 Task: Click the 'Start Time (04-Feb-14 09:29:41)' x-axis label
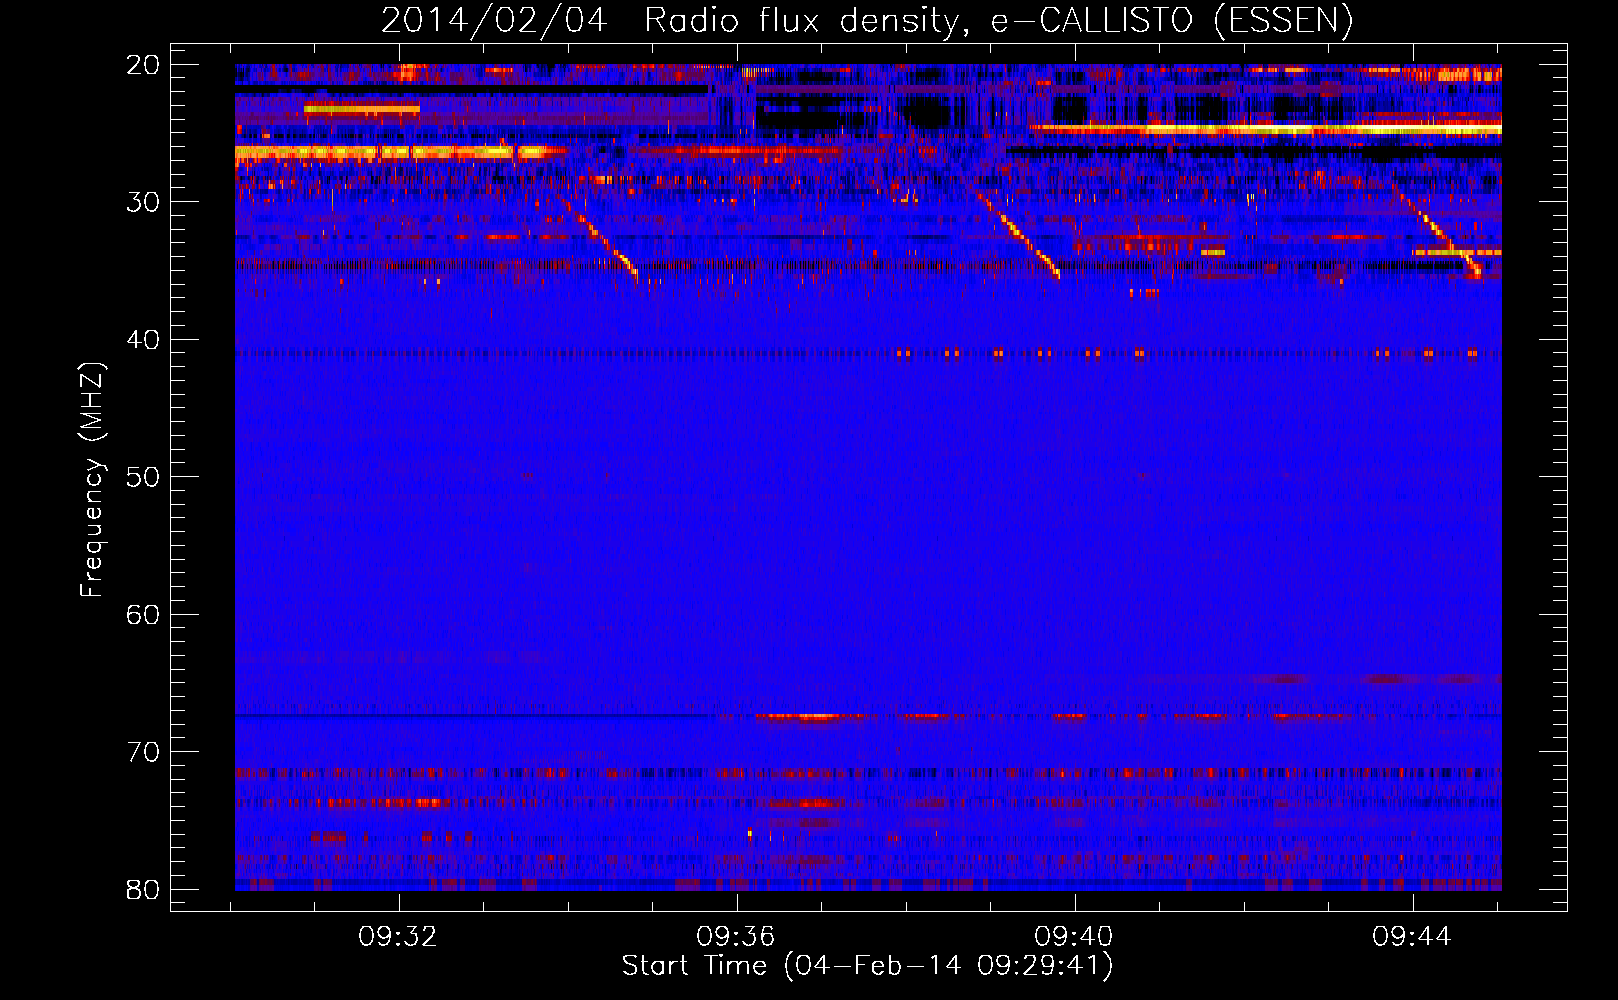867,966
